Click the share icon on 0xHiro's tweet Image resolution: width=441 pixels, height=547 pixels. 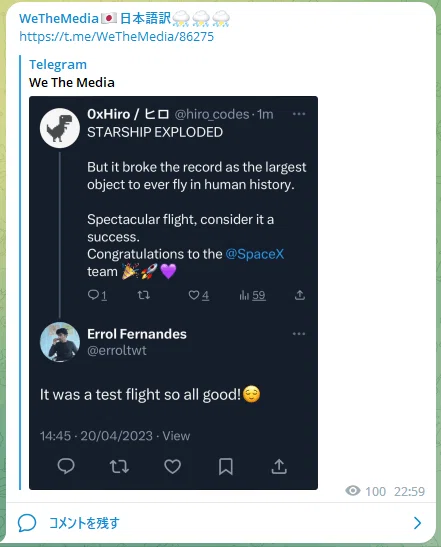(x=300, y=295)
